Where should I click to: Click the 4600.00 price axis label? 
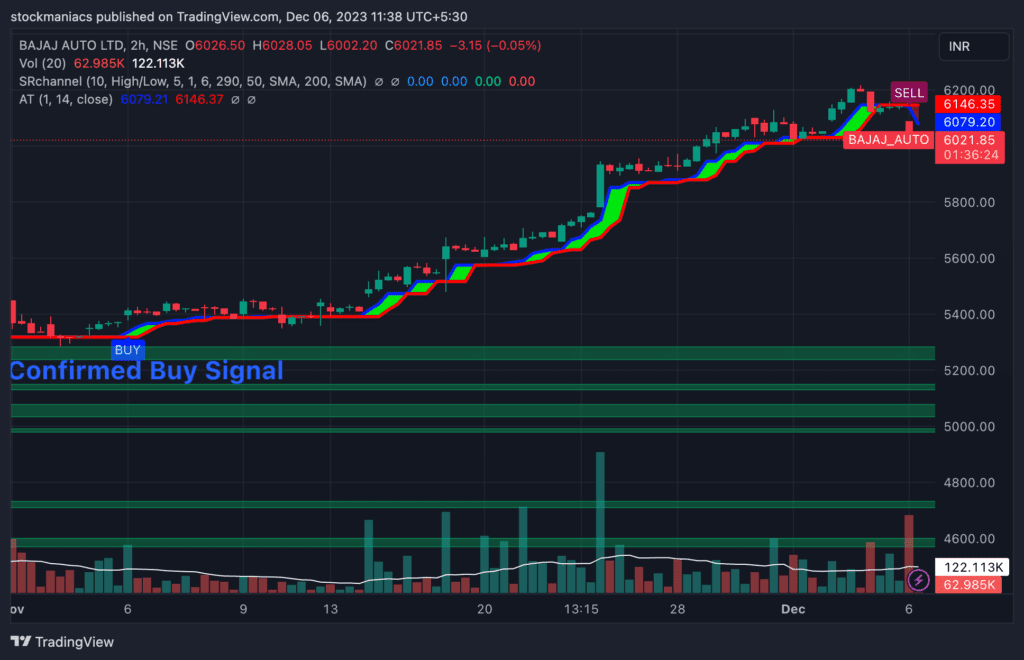pyautogui.click(x=969, y=539)
